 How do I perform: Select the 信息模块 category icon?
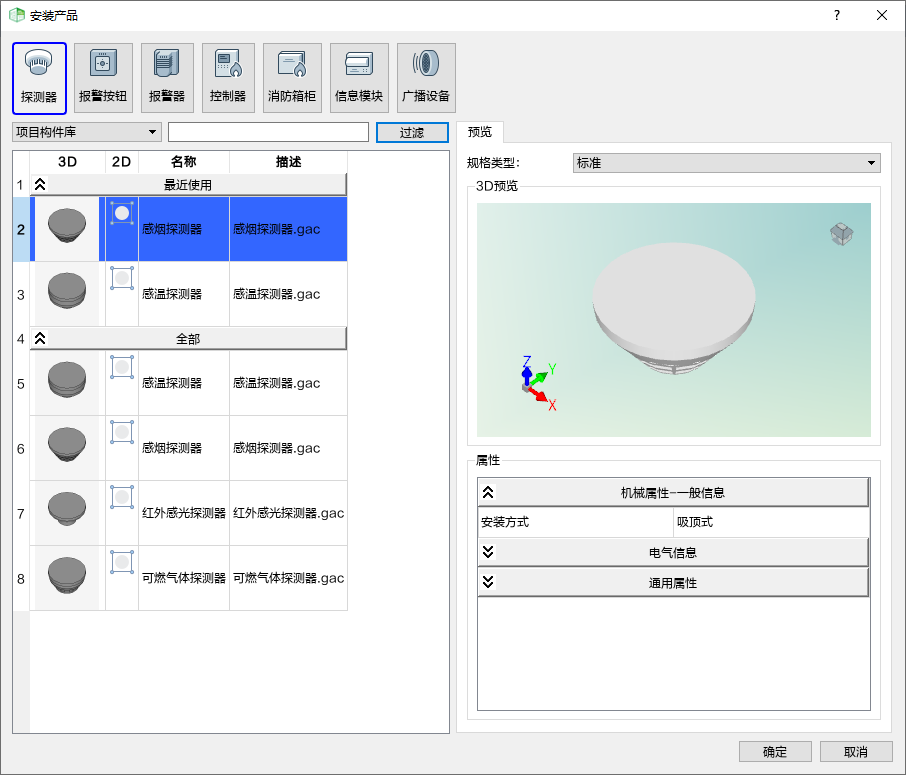point(359,78)
